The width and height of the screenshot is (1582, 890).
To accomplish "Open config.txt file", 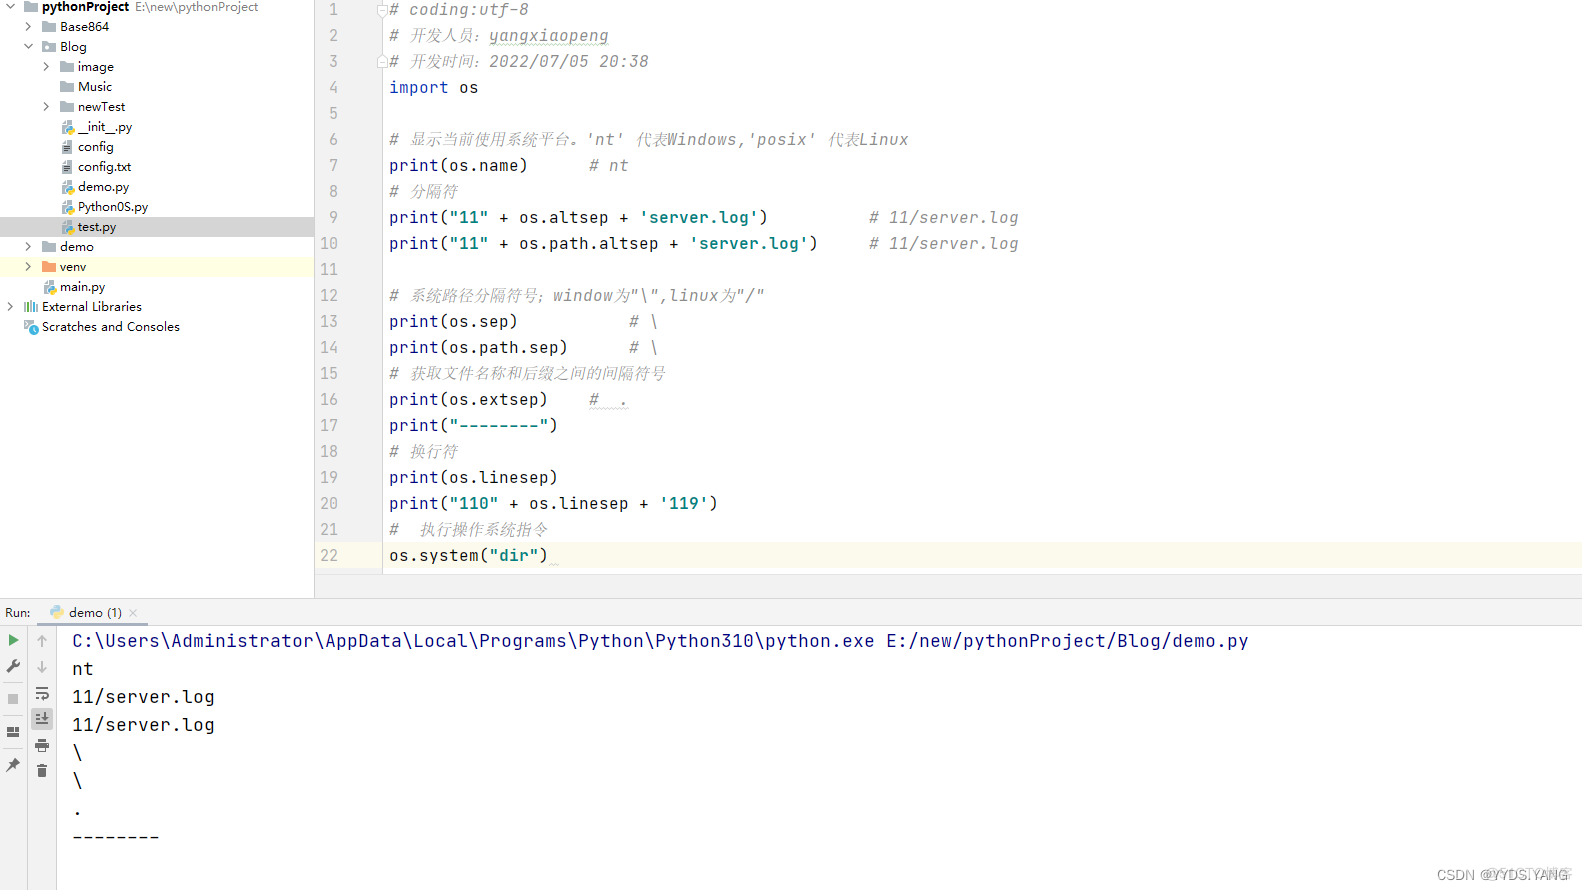I will (104, 167).
